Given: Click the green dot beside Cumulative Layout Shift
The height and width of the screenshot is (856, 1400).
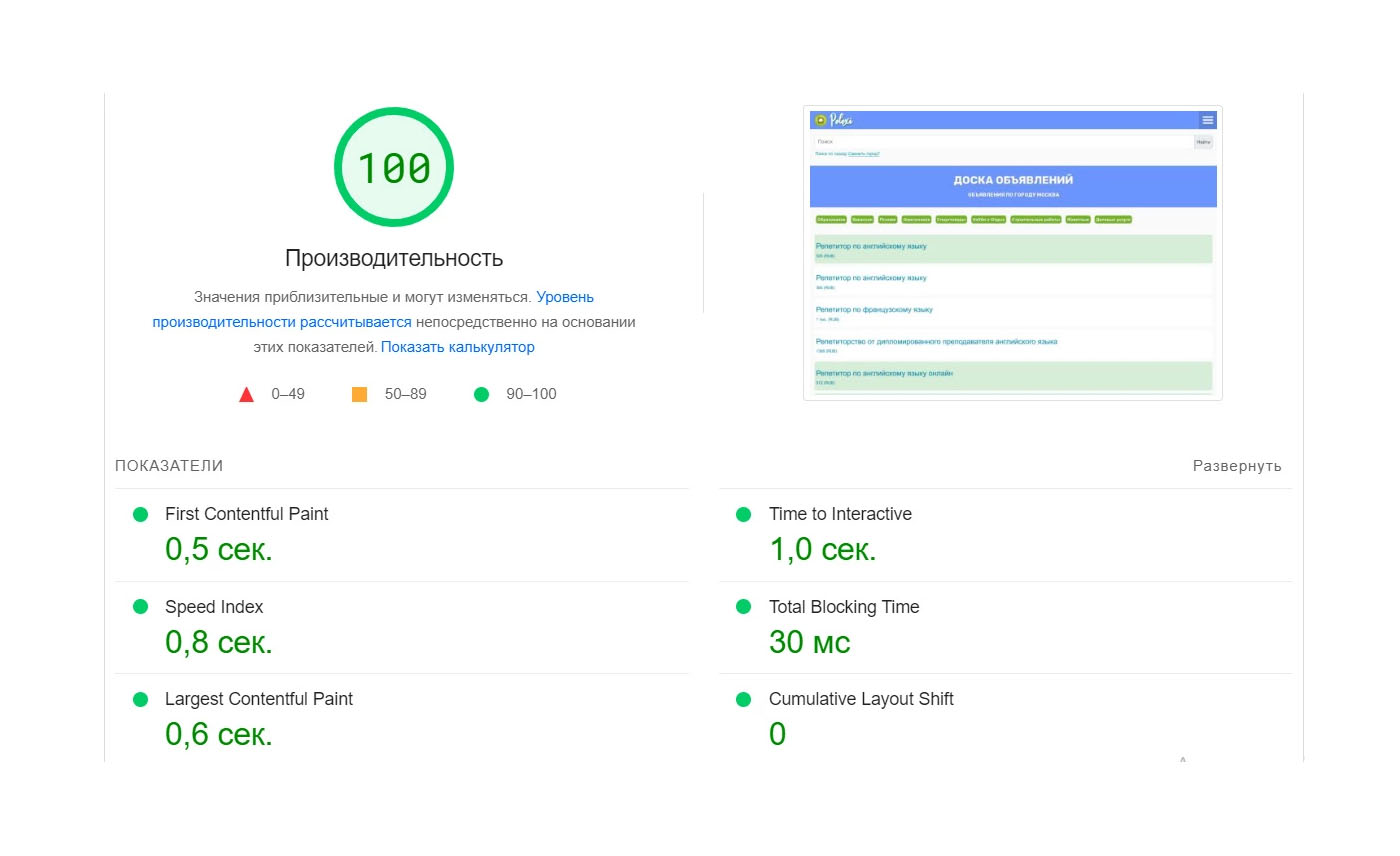Looking at the screenshot, I should pos(743,699).
